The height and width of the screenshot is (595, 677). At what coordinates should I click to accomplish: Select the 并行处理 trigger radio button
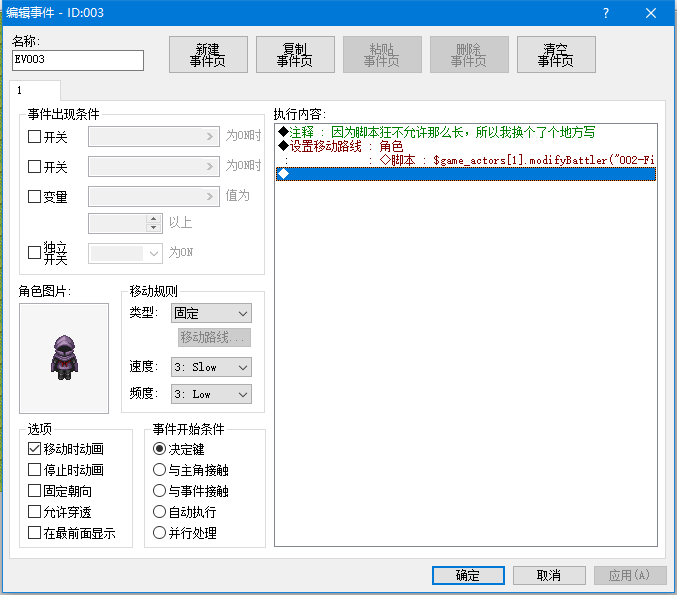159,532
